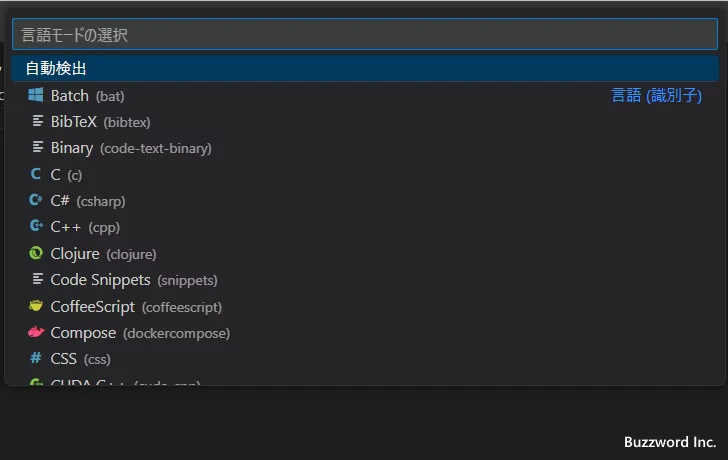Image resolution: width=728 pixels, height=460 pixels.
Task: Pick Binary (code-text-binary) from the list
Action: click(365, 148)
